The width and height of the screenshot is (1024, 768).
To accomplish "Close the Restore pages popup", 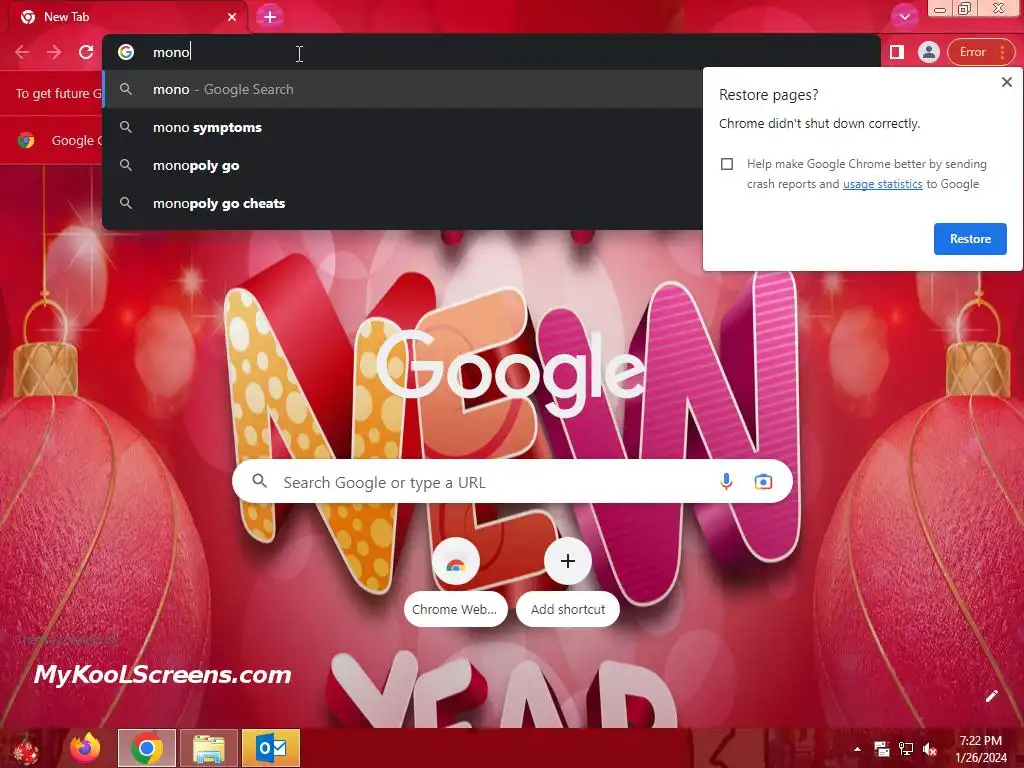I will click(1006, 82).
